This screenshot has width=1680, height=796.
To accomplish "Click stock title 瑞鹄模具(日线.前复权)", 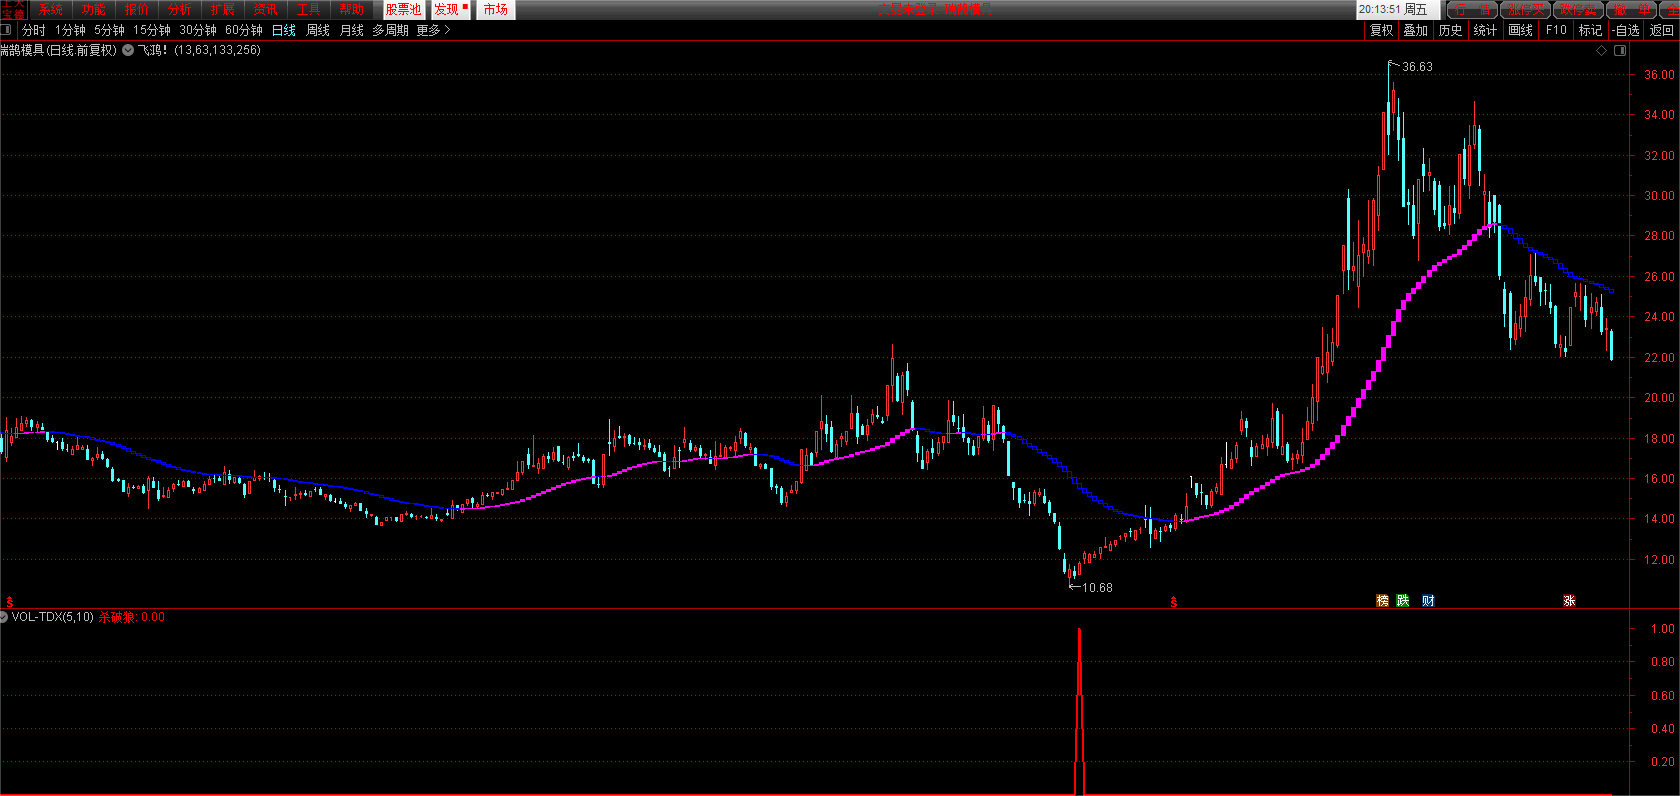I will point(59,50).
